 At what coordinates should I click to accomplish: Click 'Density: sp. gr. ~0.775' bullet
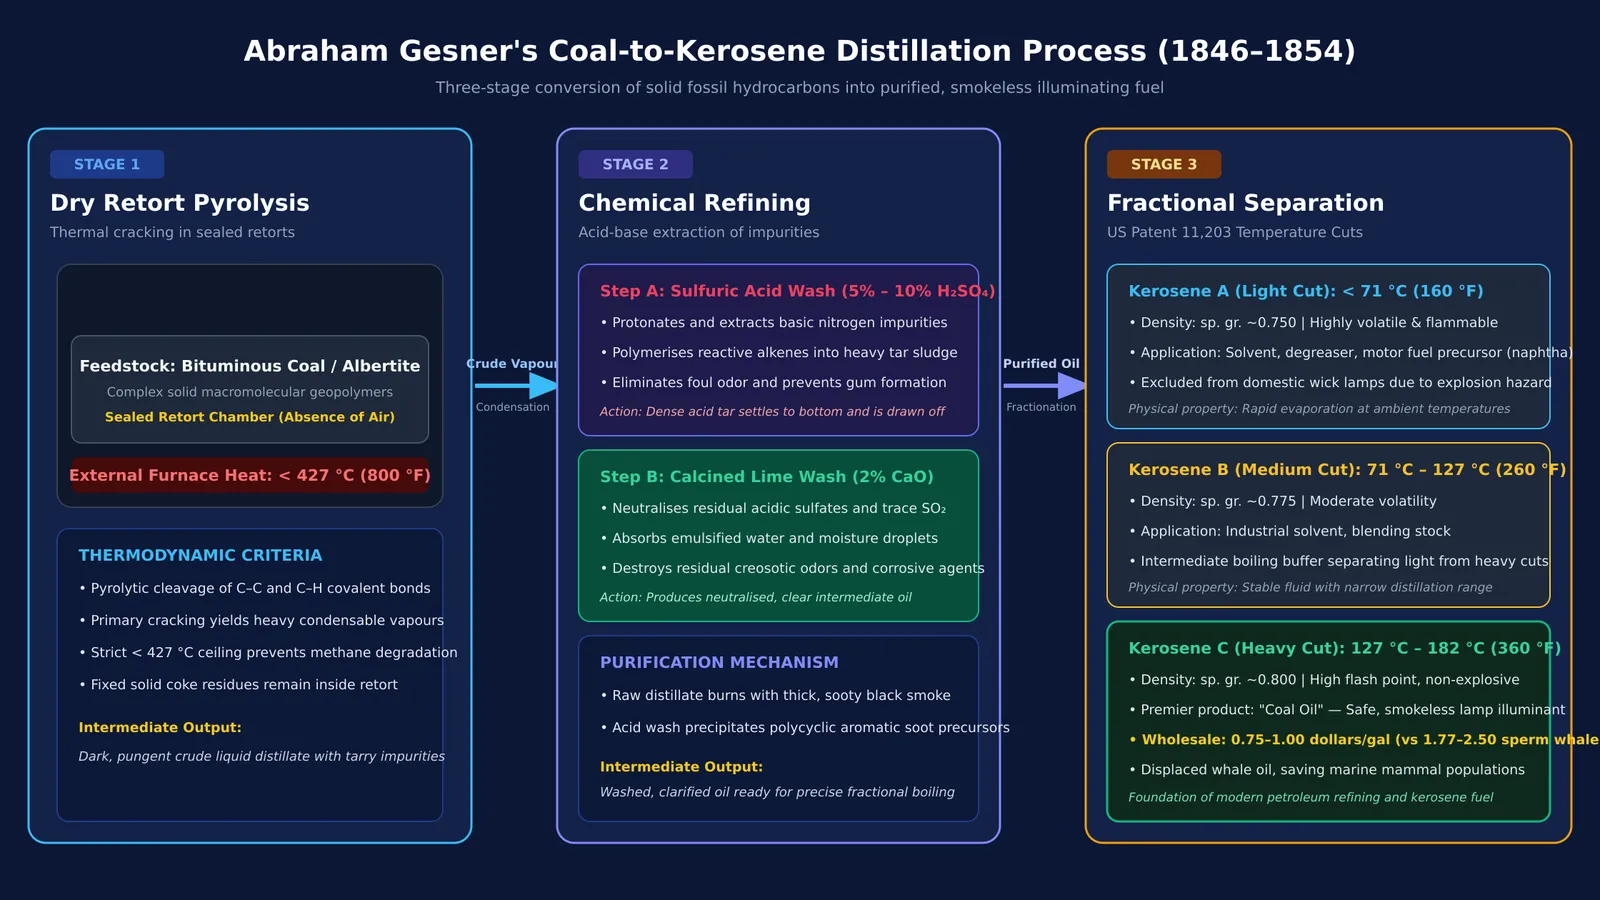(1282, 501)
